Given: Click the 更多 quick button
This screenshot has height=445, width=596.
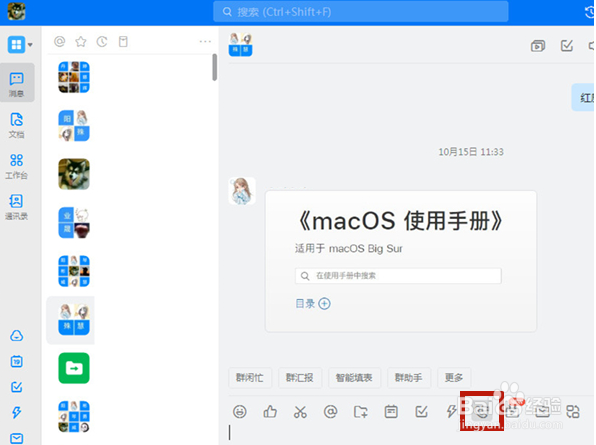Looking at the screenshot, I should [x=454, y=378].
